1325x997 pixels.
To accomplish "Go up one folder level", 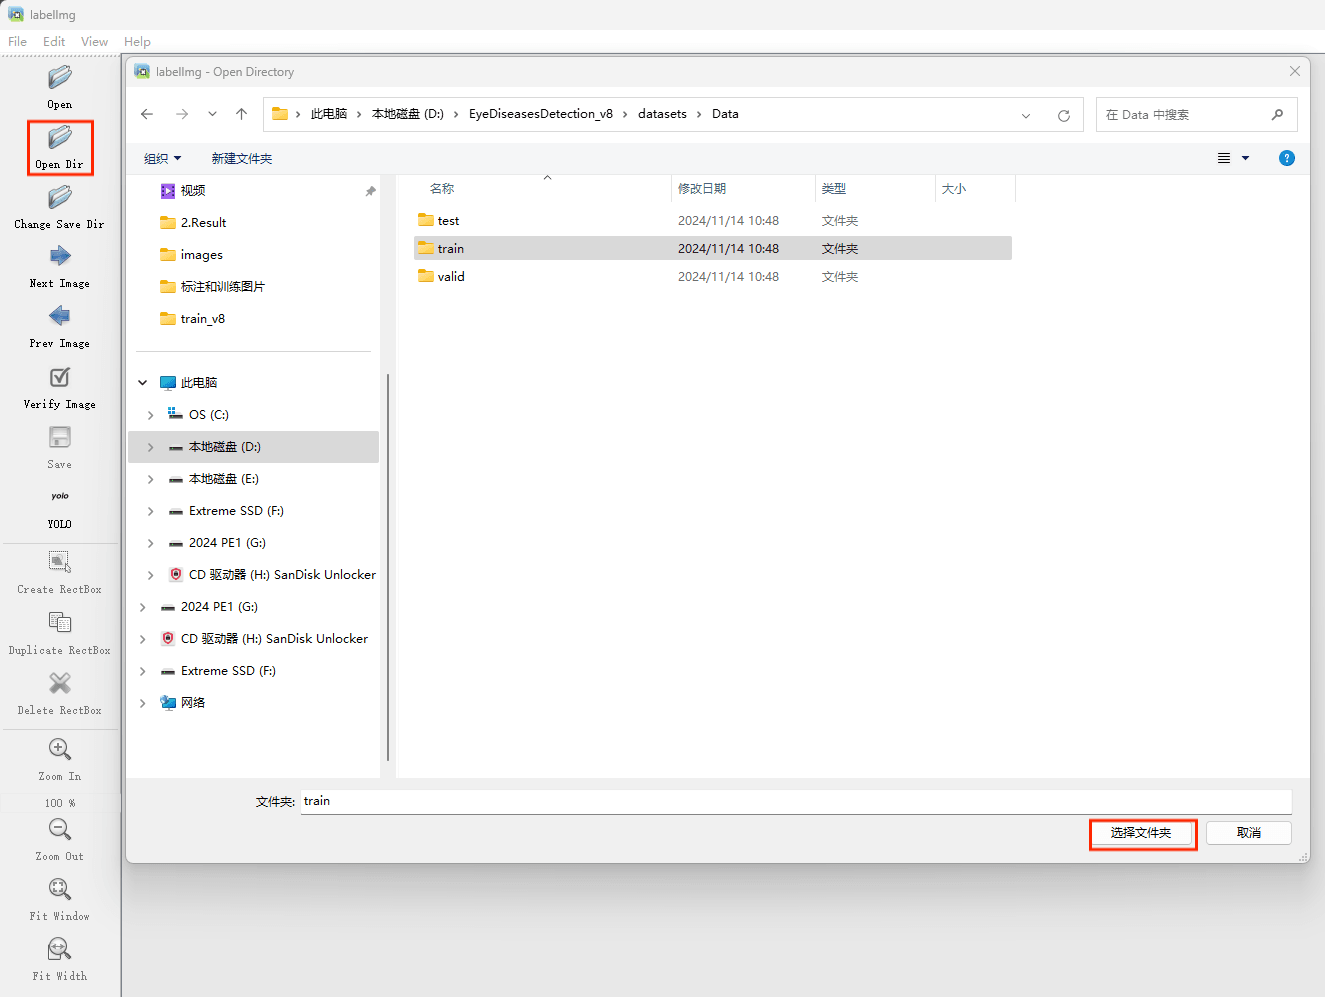I will [241, 114].
